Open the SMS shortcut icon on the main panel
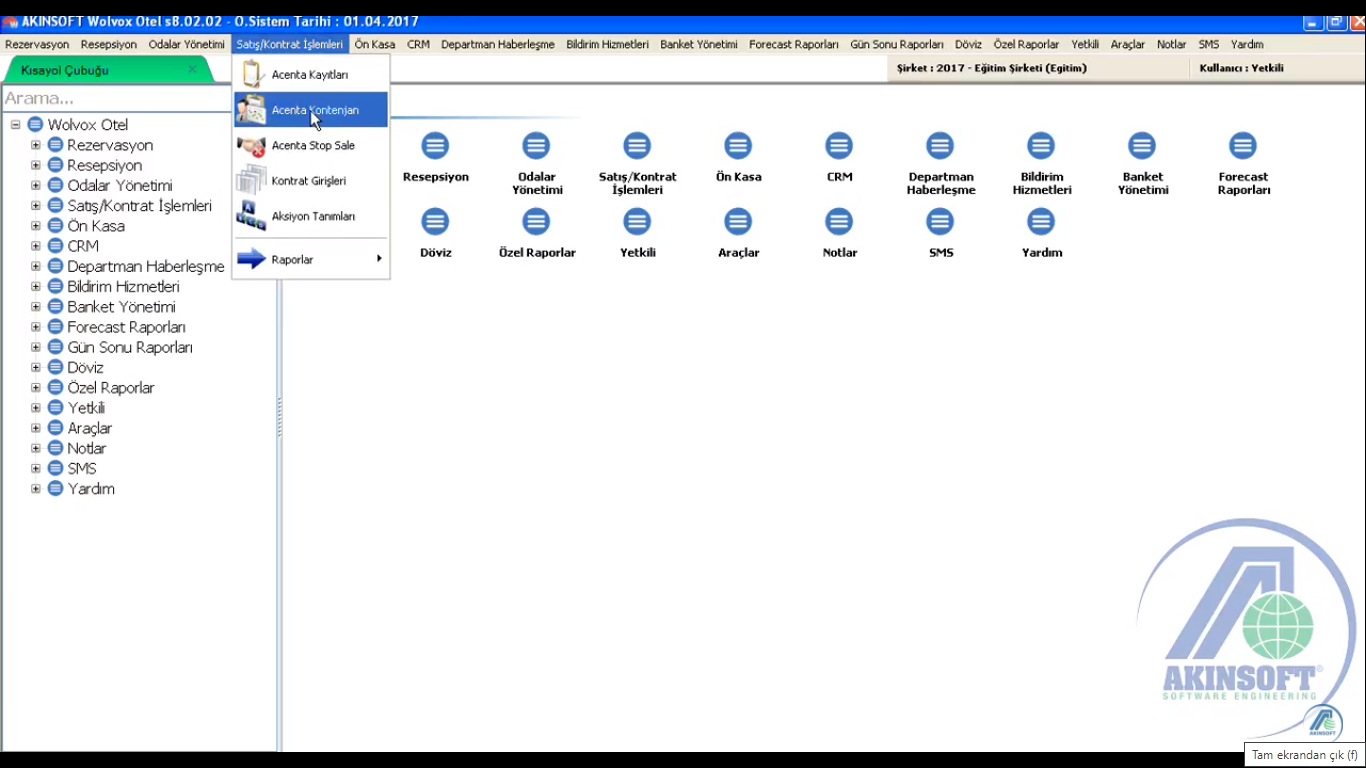 point(940,222)
